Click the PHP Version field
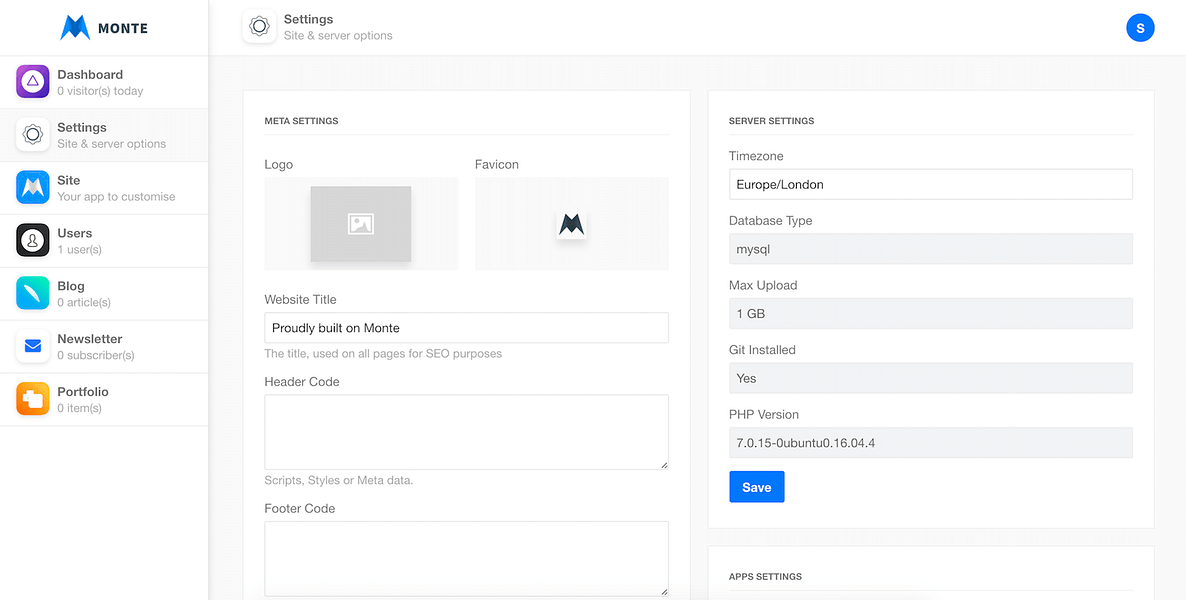Image resolution: width=1186 pixels, height=600 pixels. click(930, 443)
